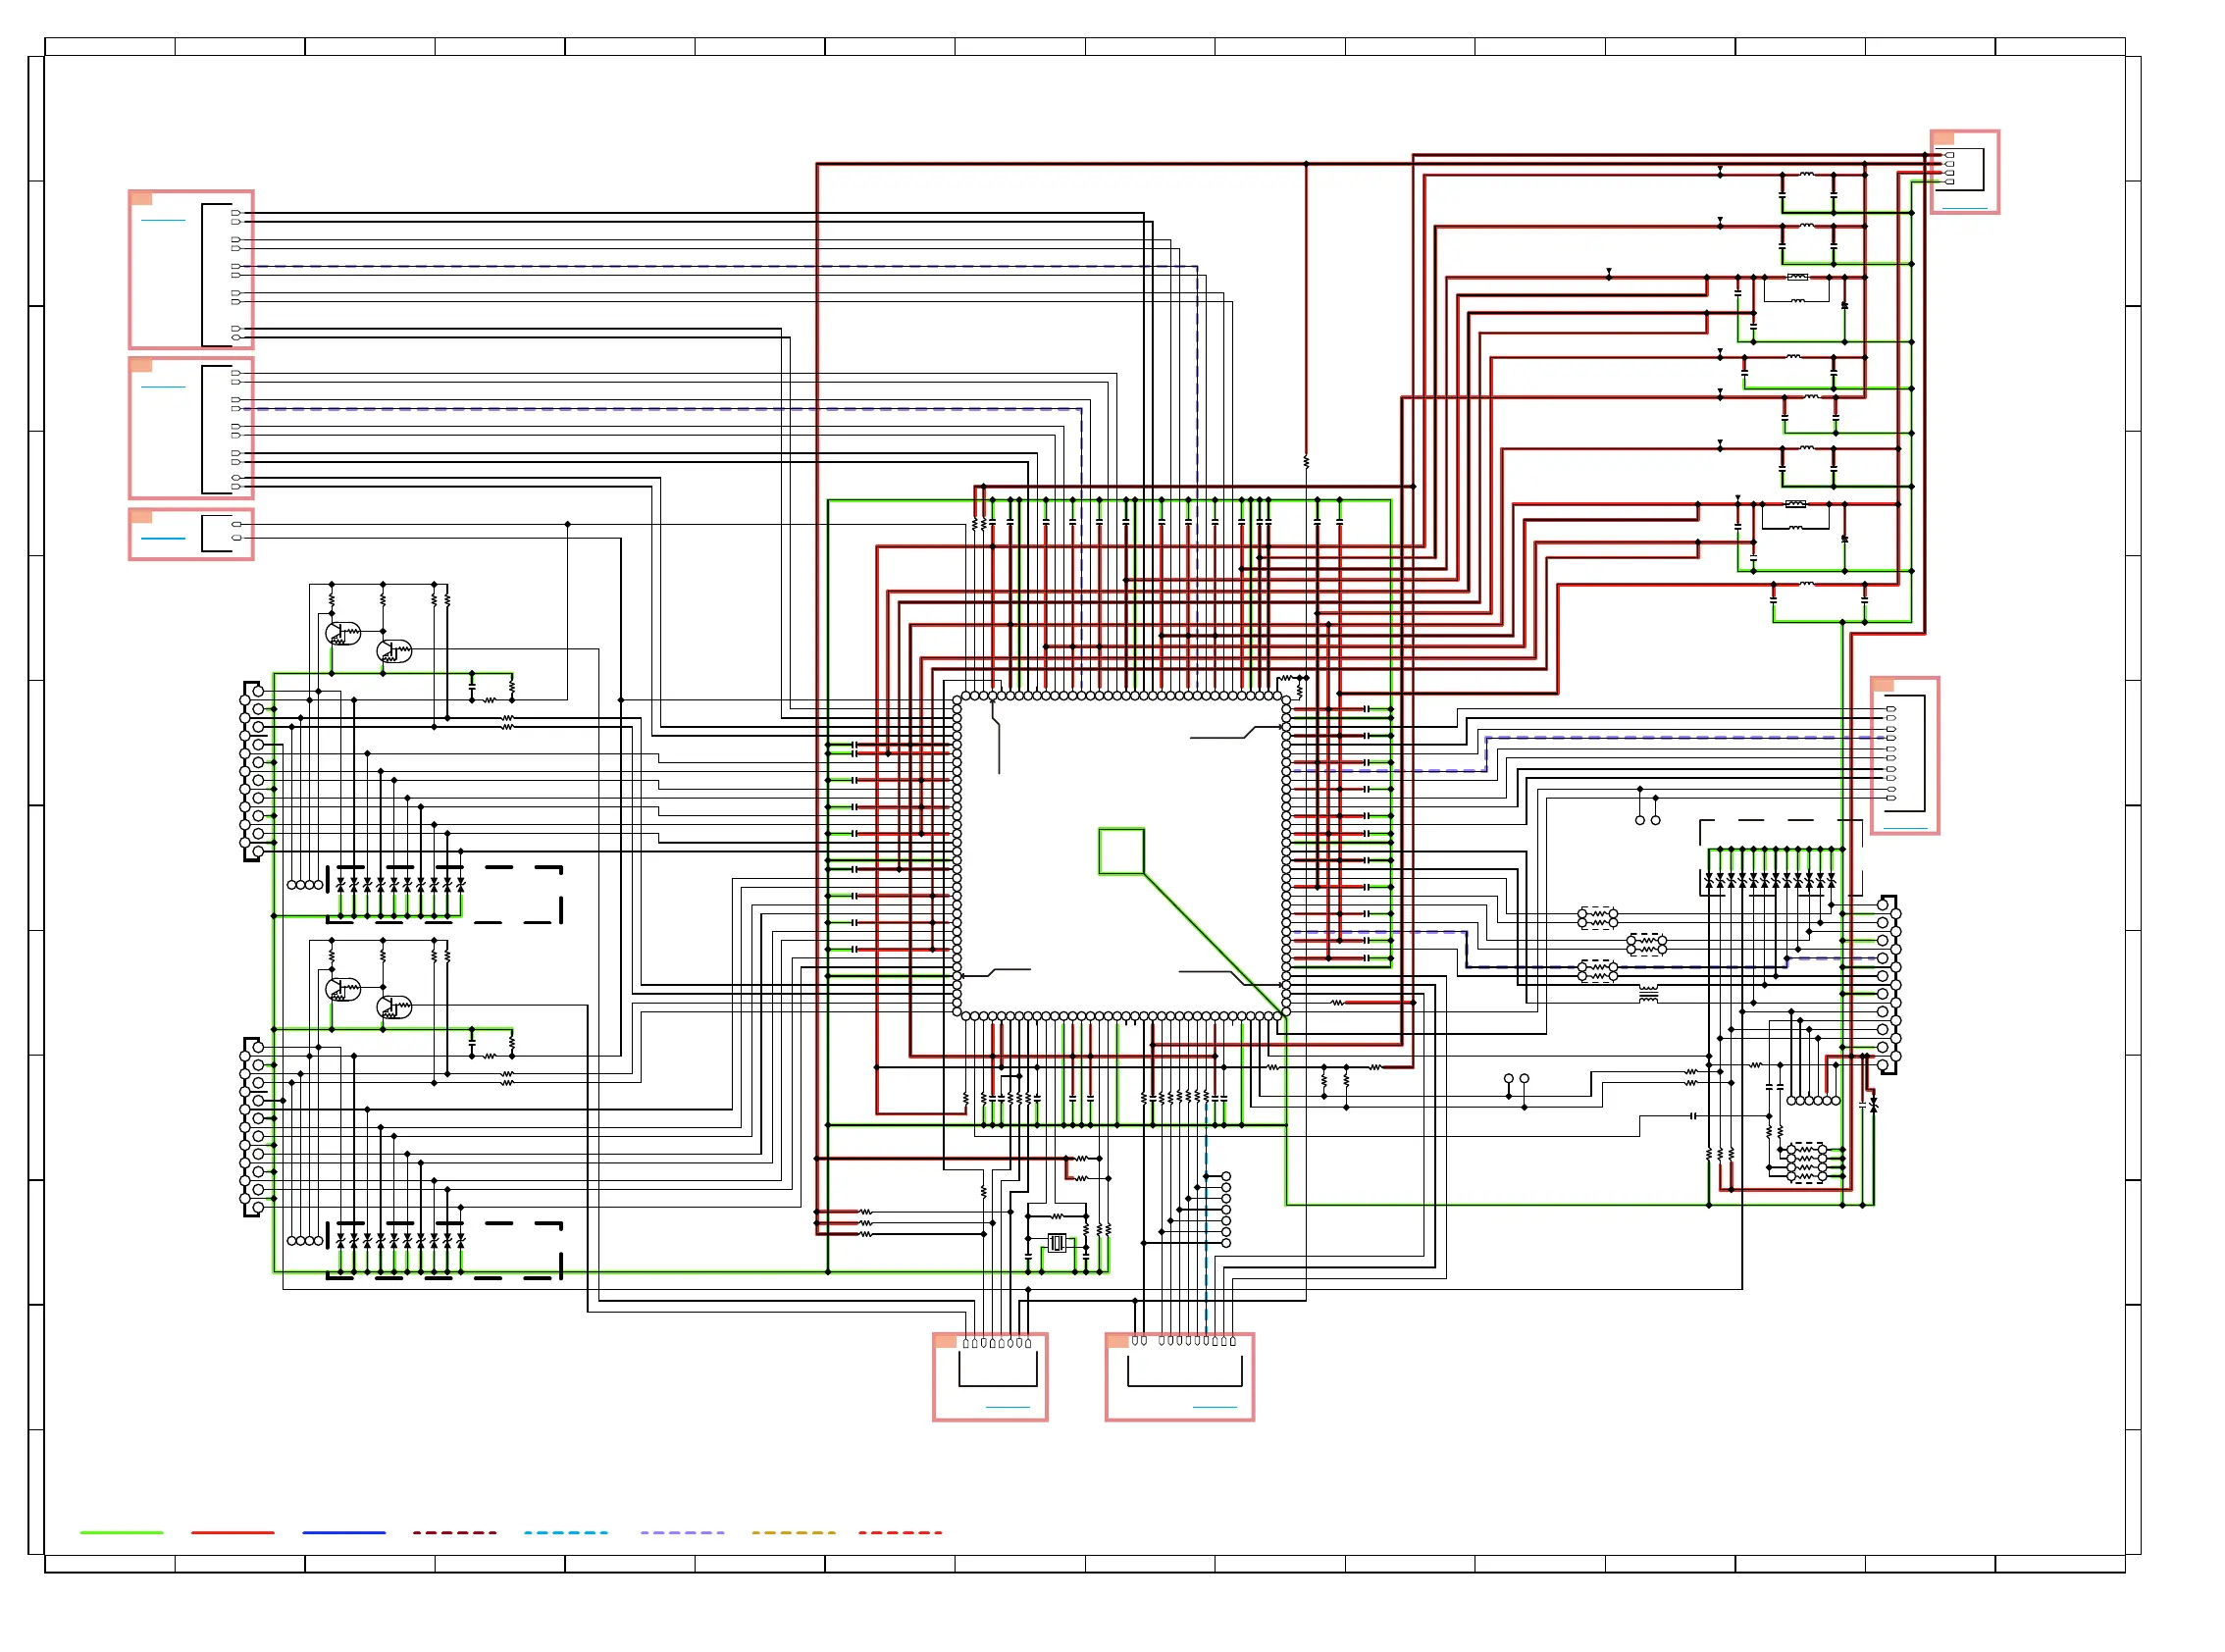Viewport: 2225px width, 1652px height.
Task: Click the orange tag on the upper-right corner block
Action: click(x=1943, y=138)
